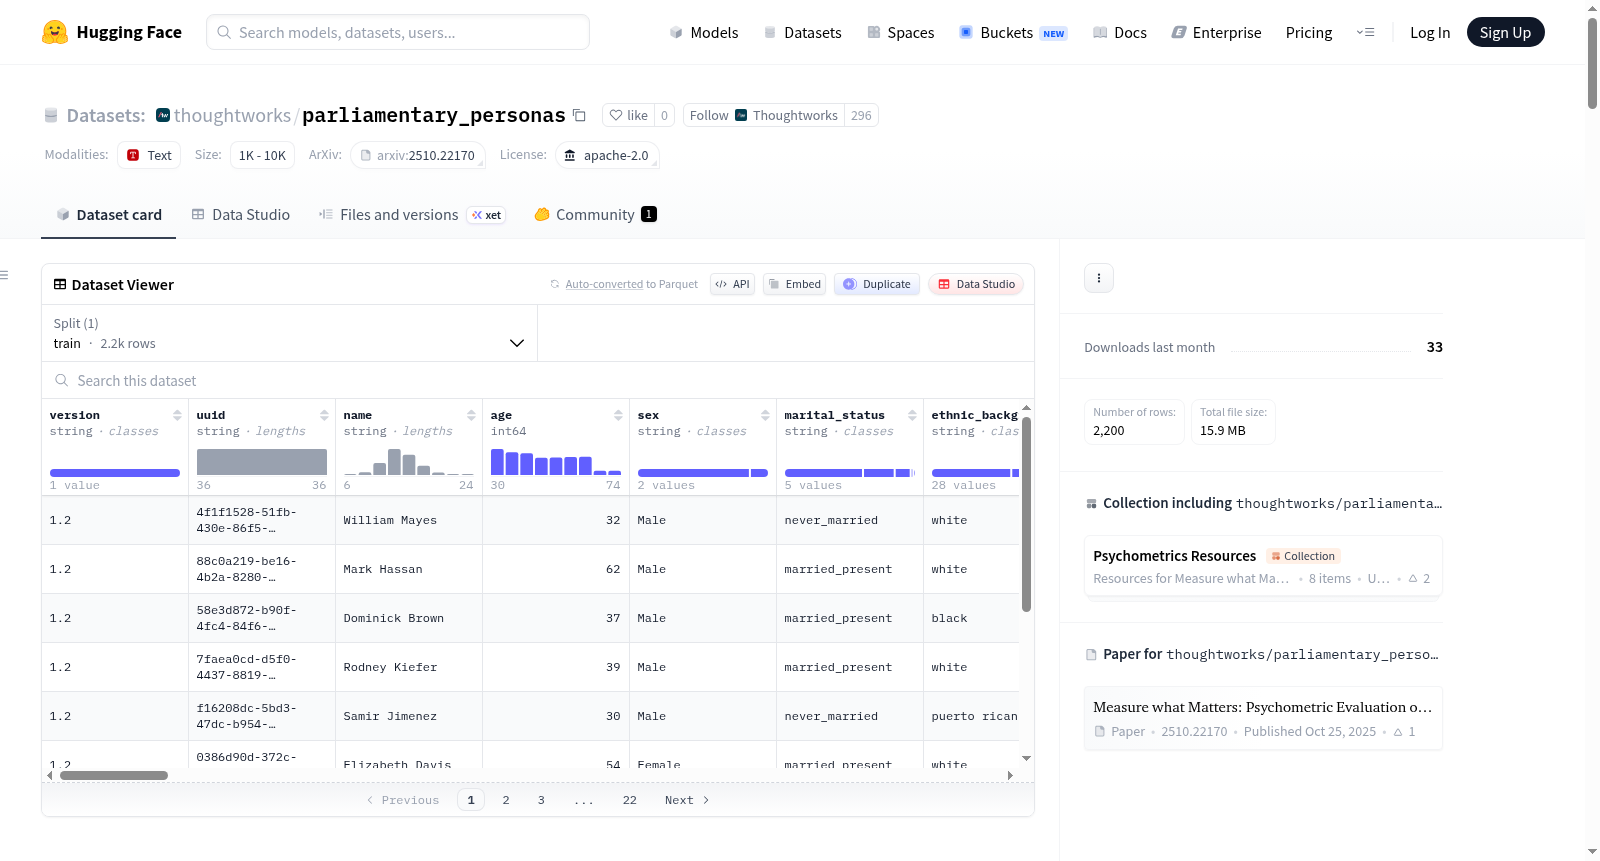Image resolution: width=1600 pixels, height=861 pixels.
Task: Toggle the left sidebar table of contents icon
Action: click(x=4, y=275)
